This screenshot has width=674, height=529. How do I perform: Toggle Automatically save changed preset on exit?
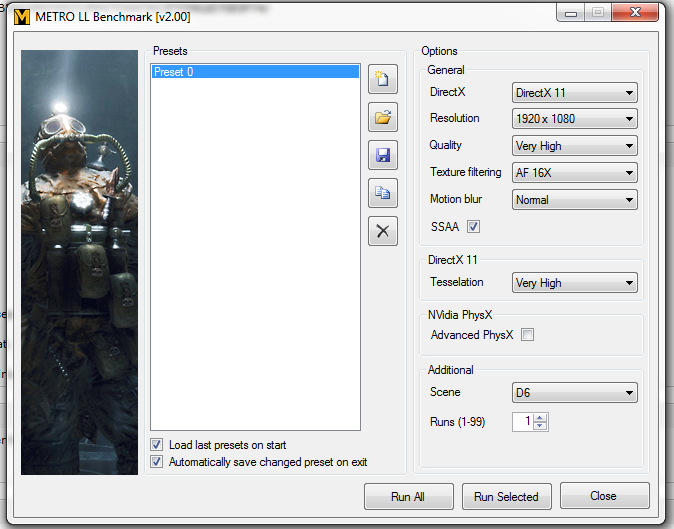click(156, 462)
